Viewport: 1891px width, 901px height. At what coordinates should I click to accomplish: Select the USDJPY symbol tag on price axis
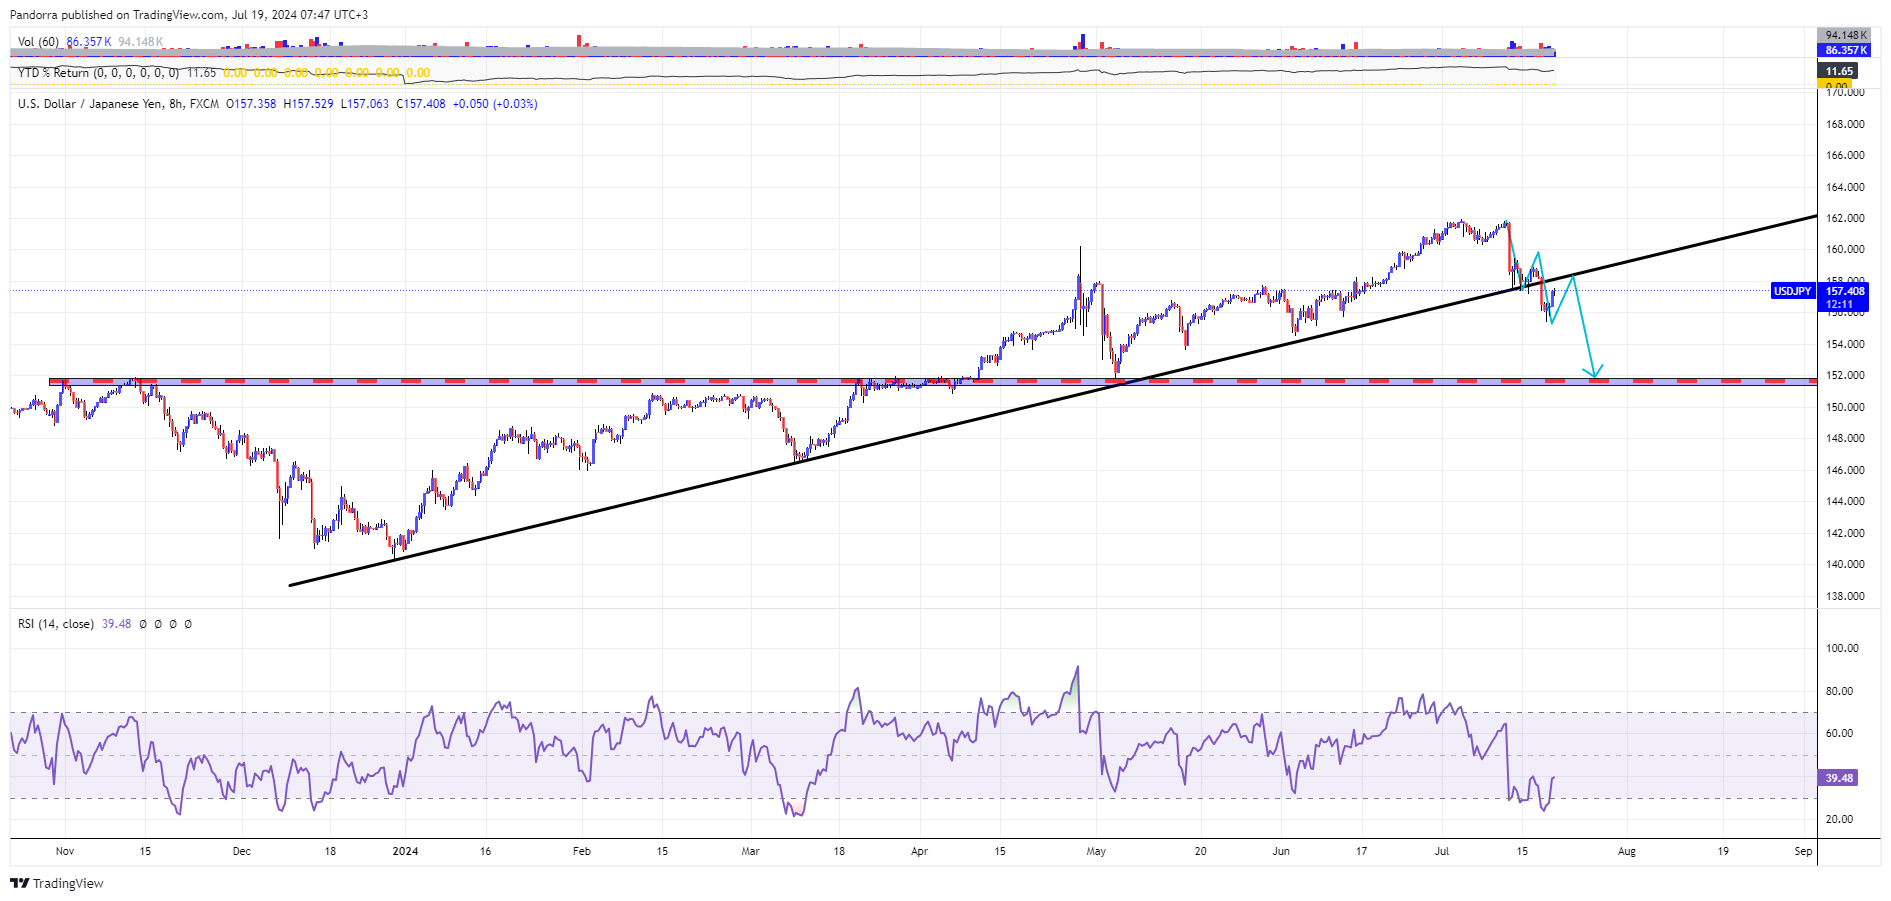click(x=1792, y=291)
